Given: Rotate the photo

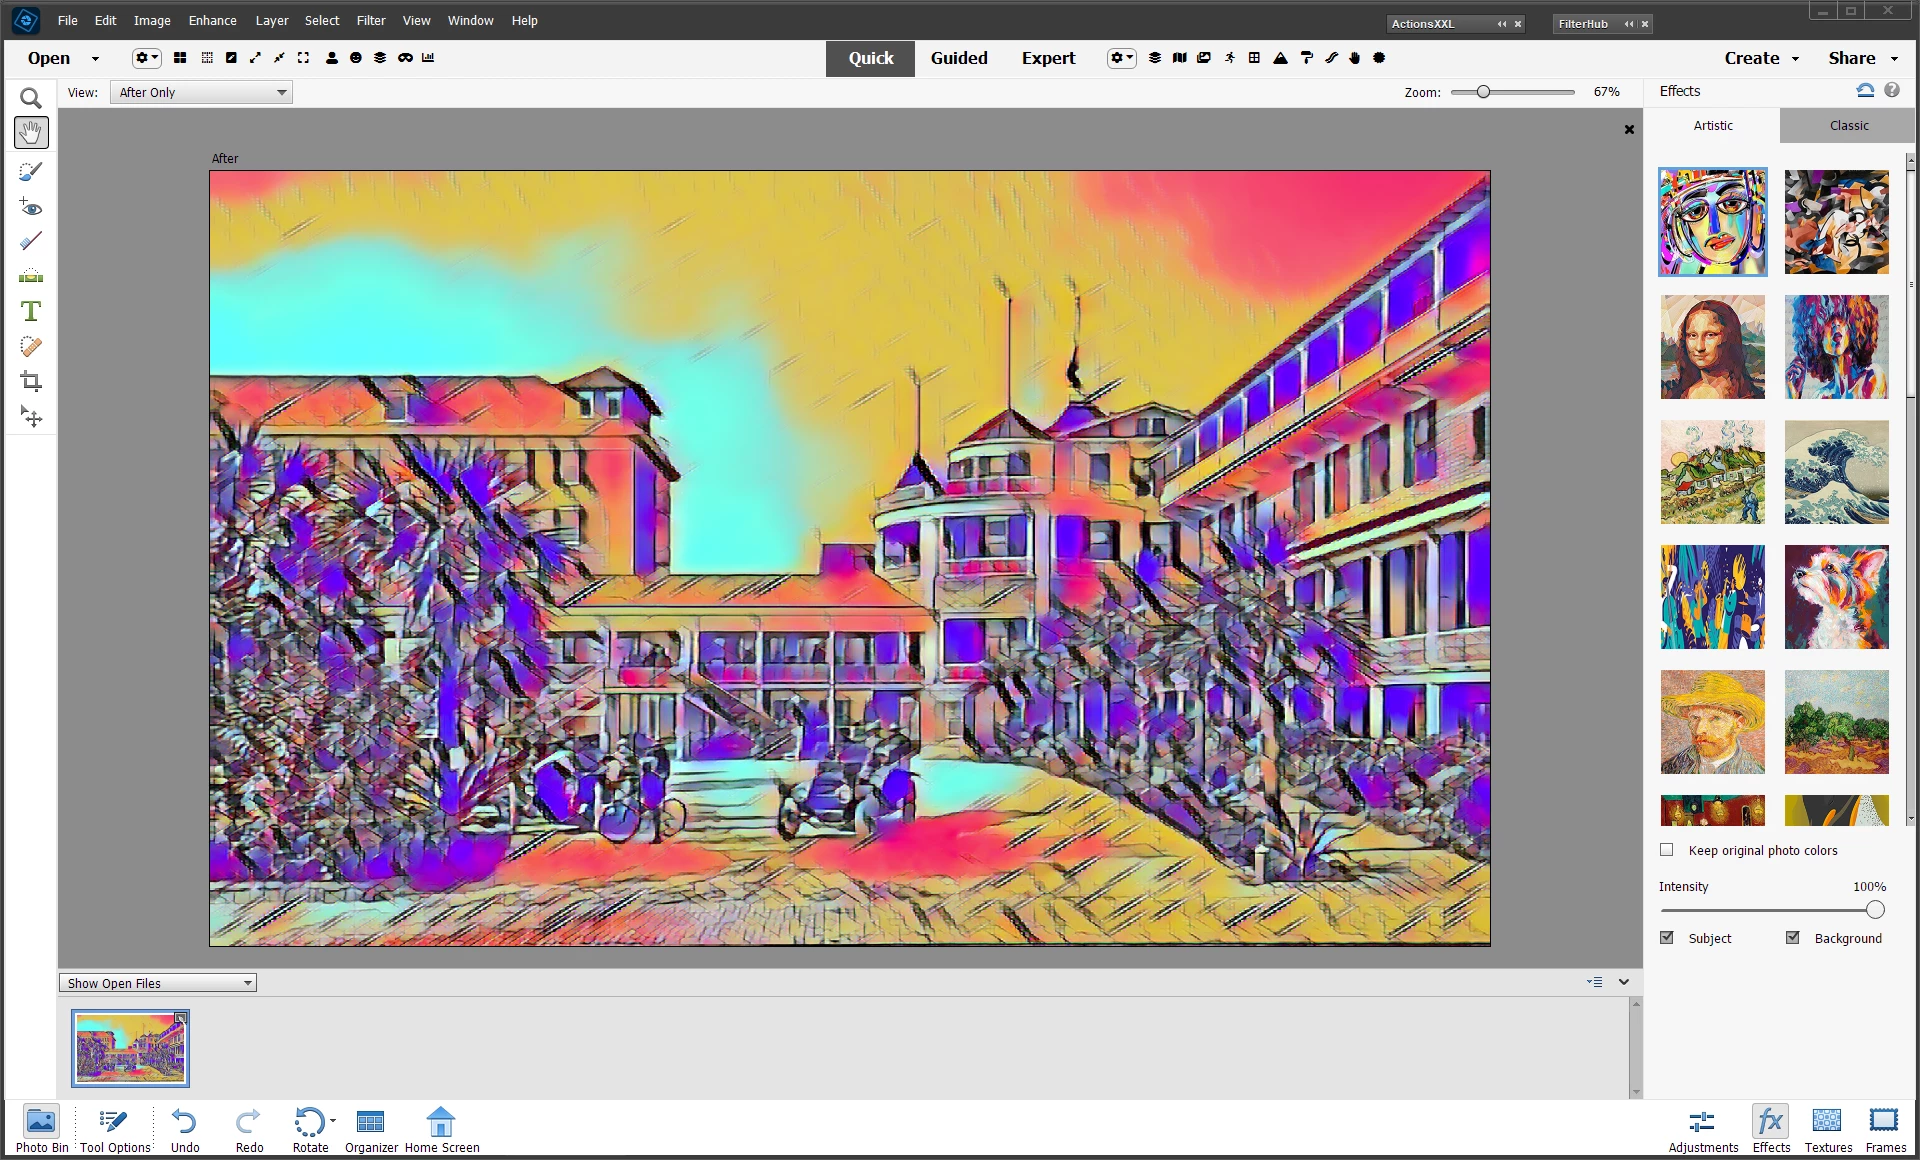Looking at the screenshot, I should point(309,1129).
